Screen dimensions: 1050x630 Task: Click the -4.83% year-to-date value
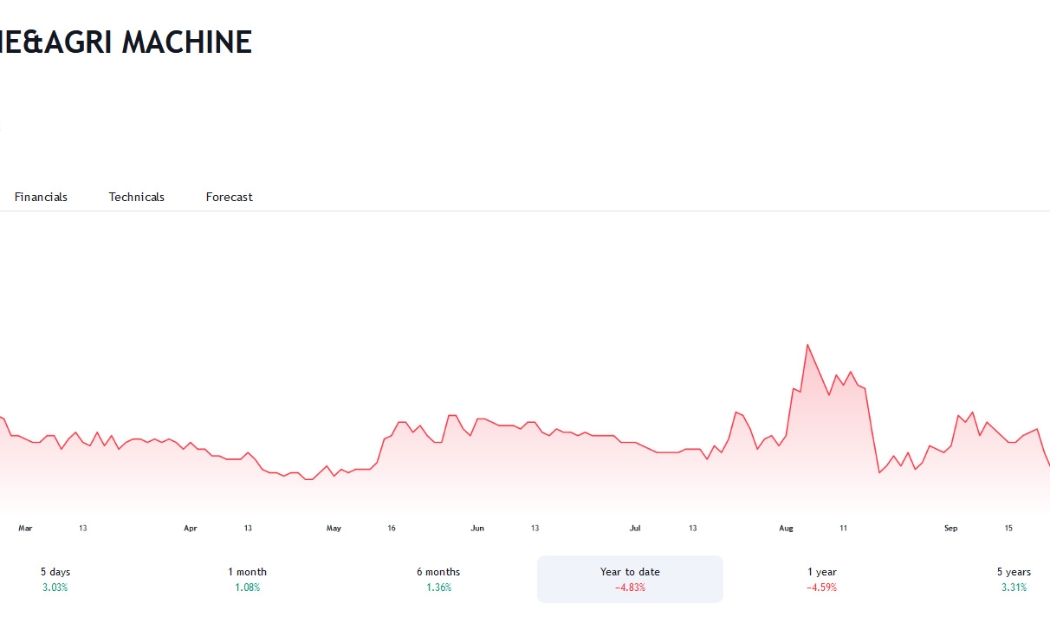[630, 588]
